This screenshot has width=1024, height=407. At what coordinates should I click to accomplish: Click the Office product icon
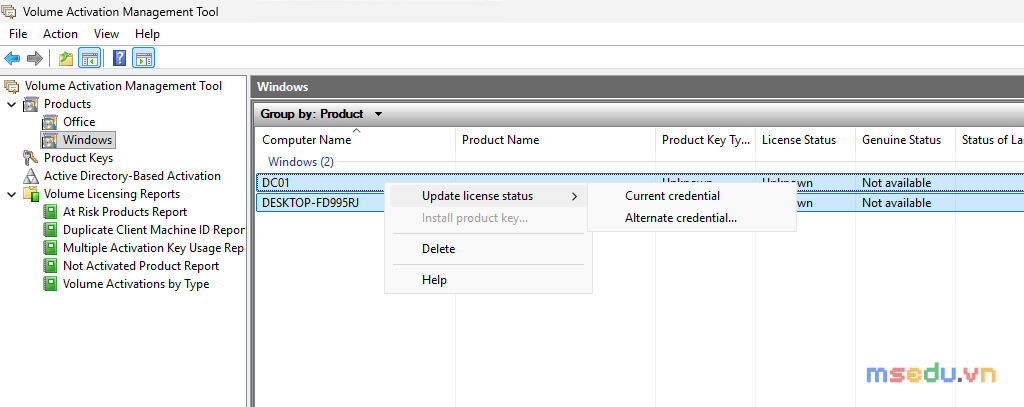[x=50, y=122]
